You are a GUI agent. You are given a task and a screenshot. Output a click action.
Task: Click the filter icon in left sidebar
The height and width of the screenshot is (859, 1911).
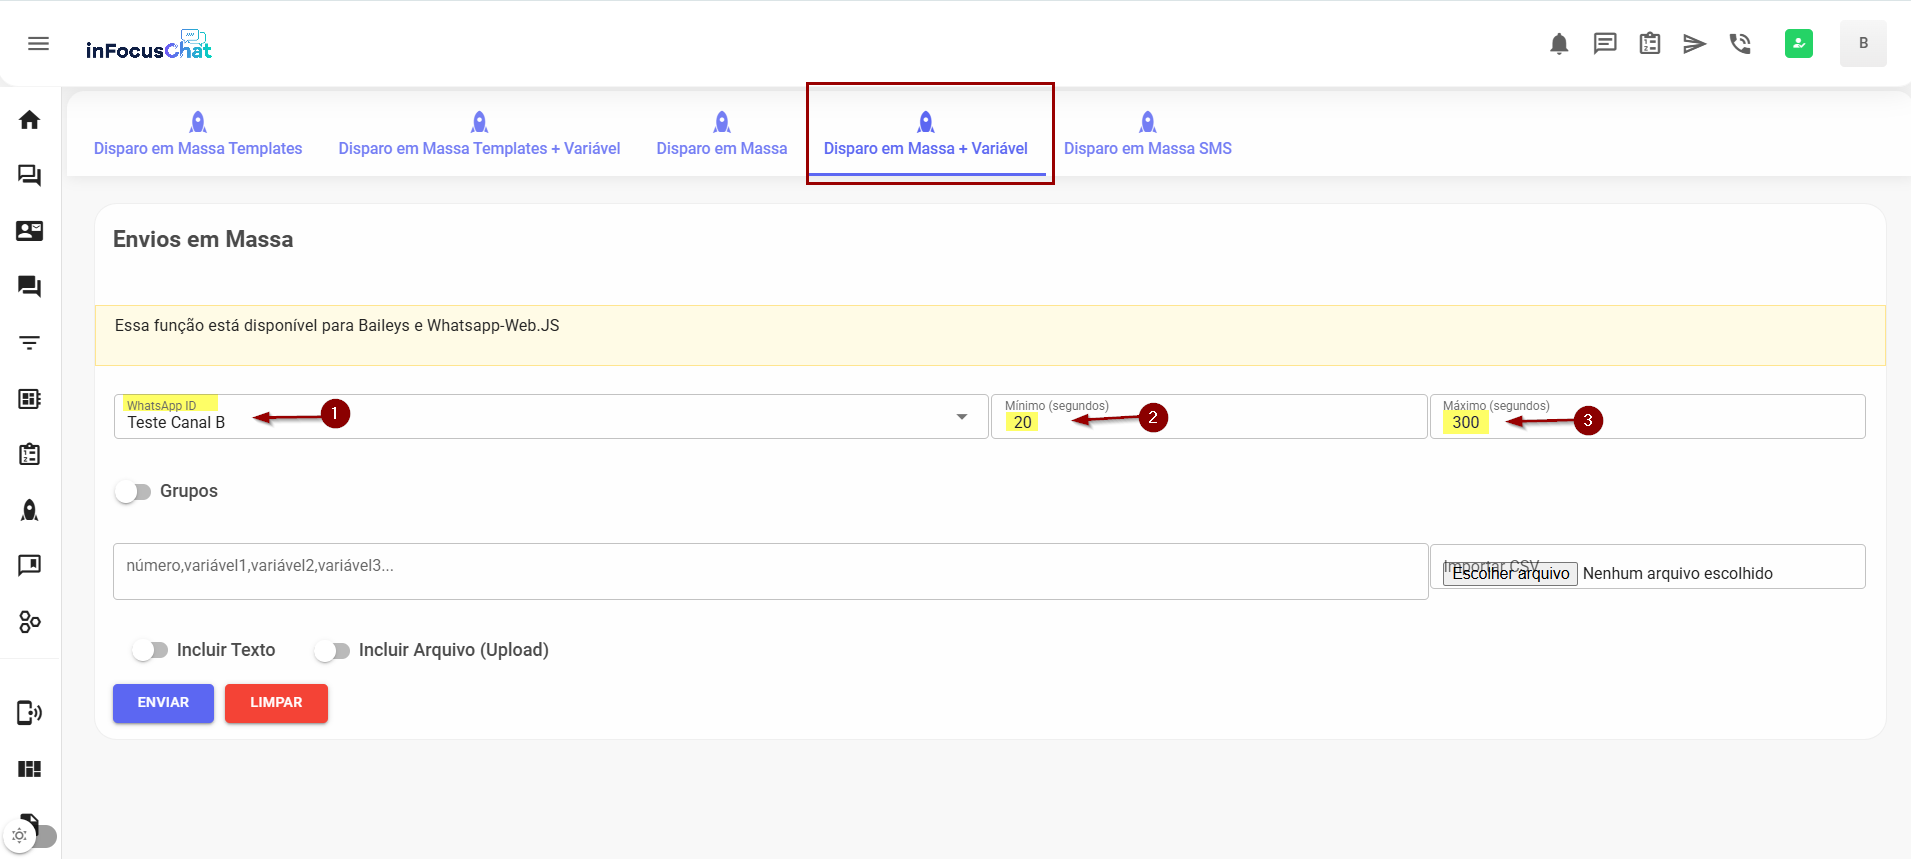pyautogui.click(x=29, y=343)
